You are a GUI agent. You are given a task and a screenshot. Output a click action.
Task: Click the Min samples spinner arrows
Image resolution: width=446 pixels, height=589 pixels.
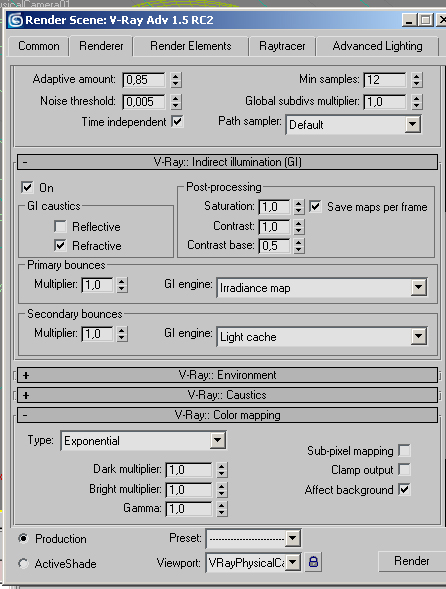pyautogui.click(x=416, y=80)
